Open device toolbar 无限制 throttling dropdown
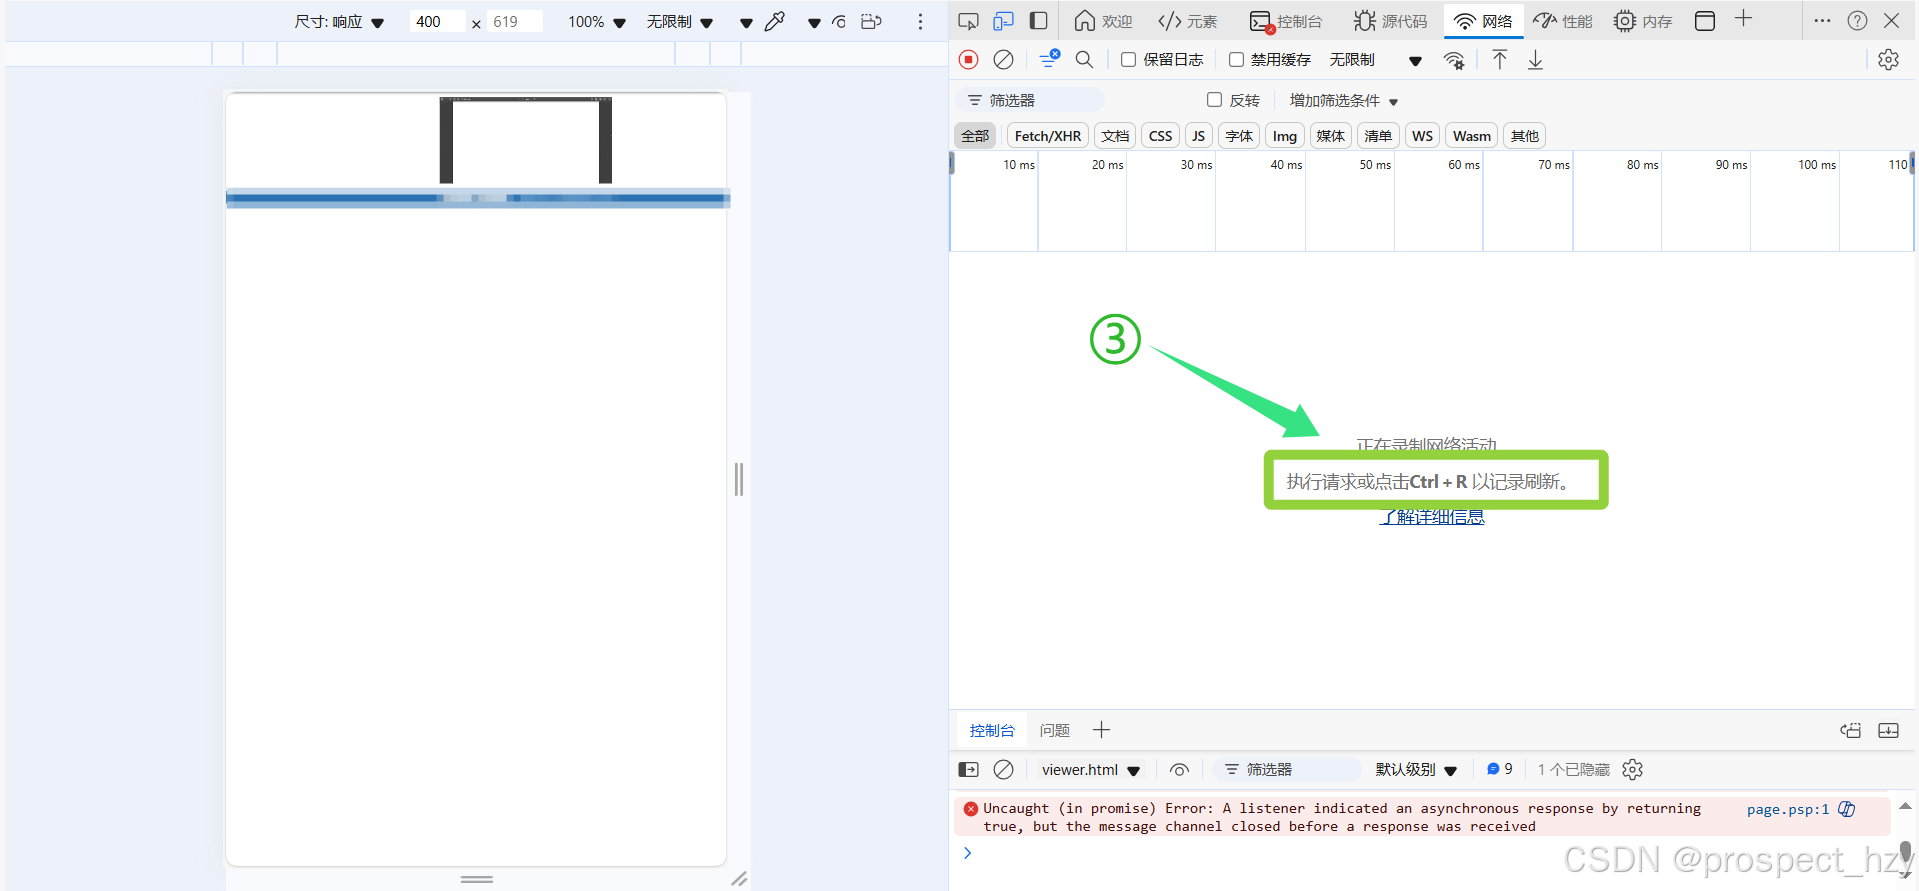 pyautogui.click(x=680, y=22)
